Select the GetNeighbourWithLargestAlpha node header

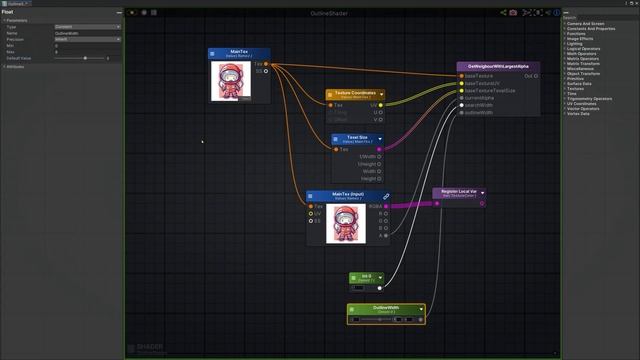[x=498, y=66]
